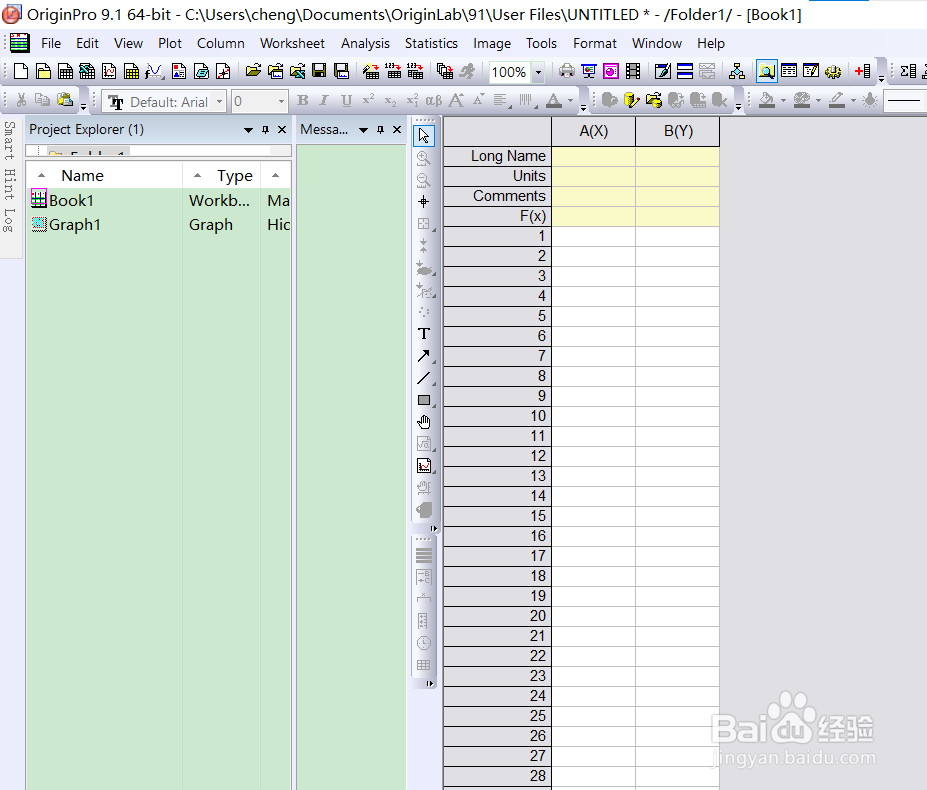Open the Messages panel options arrow
Image resolution: width=927 pixels, height=790 pixels.
pyautogui.click(x=364, y=130)
